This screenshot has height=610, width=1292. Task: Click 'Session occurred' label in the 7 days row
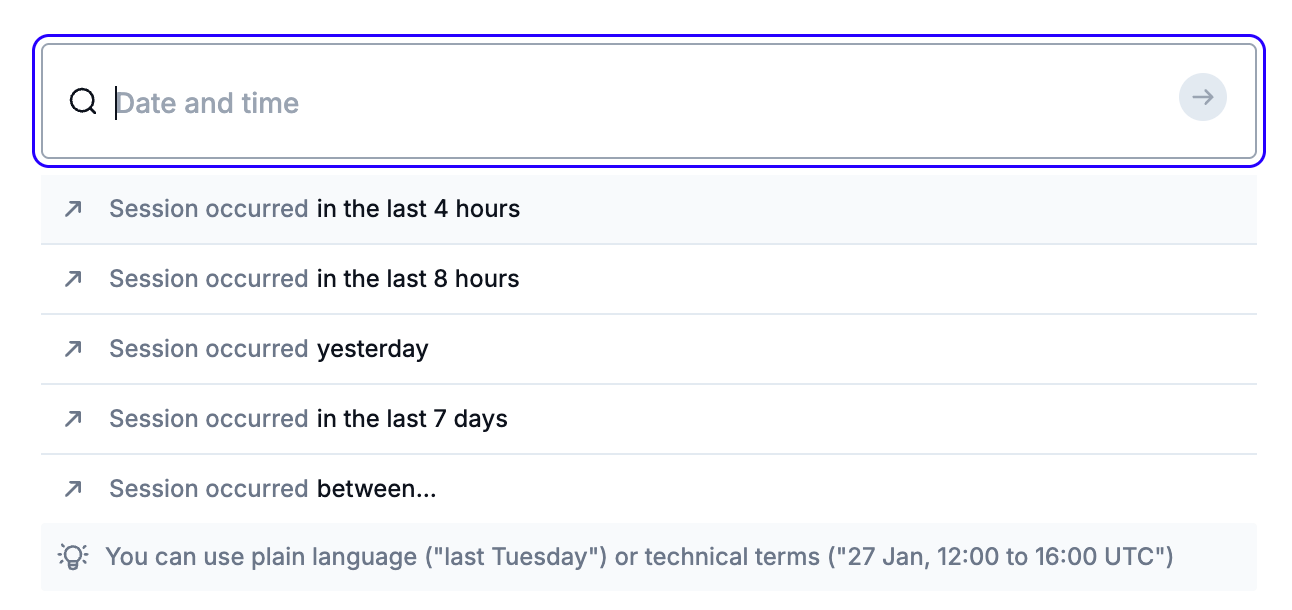click(208, 419)
